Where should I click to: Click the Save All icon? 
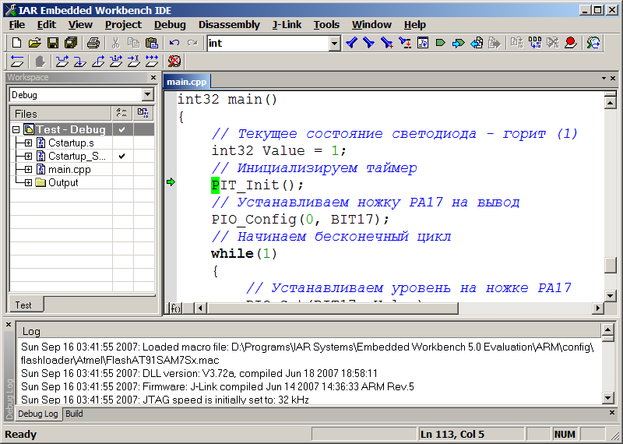point(71,43)
